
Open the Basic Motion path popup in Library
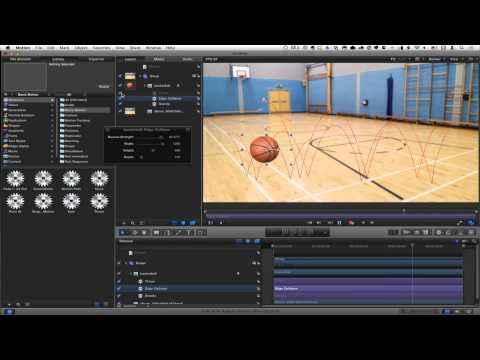[28, 94]
